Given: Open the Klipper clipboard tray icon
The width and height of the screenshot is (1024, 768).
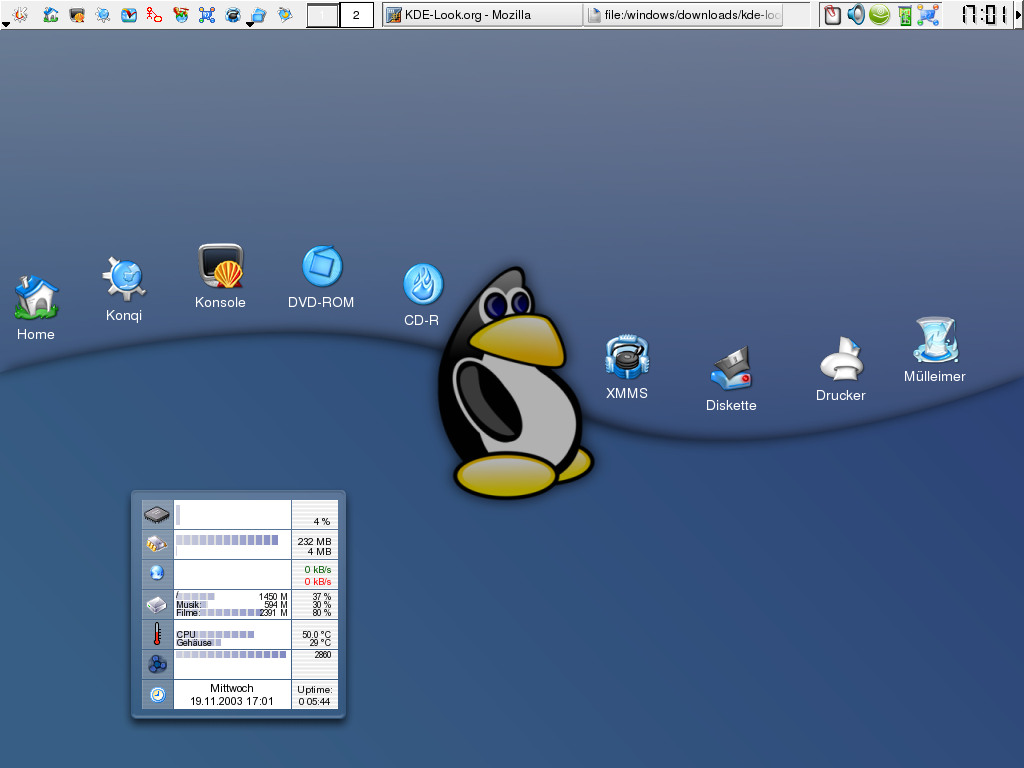Looking at the screenshot, I should pyautogui.click(x=832, y=14).
